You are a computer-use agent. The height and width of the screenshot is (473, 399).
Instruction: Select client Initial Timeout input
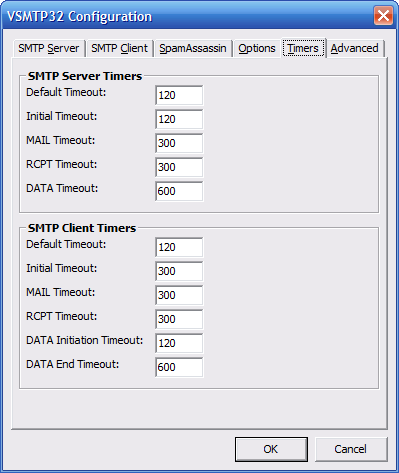coord(179,271)
